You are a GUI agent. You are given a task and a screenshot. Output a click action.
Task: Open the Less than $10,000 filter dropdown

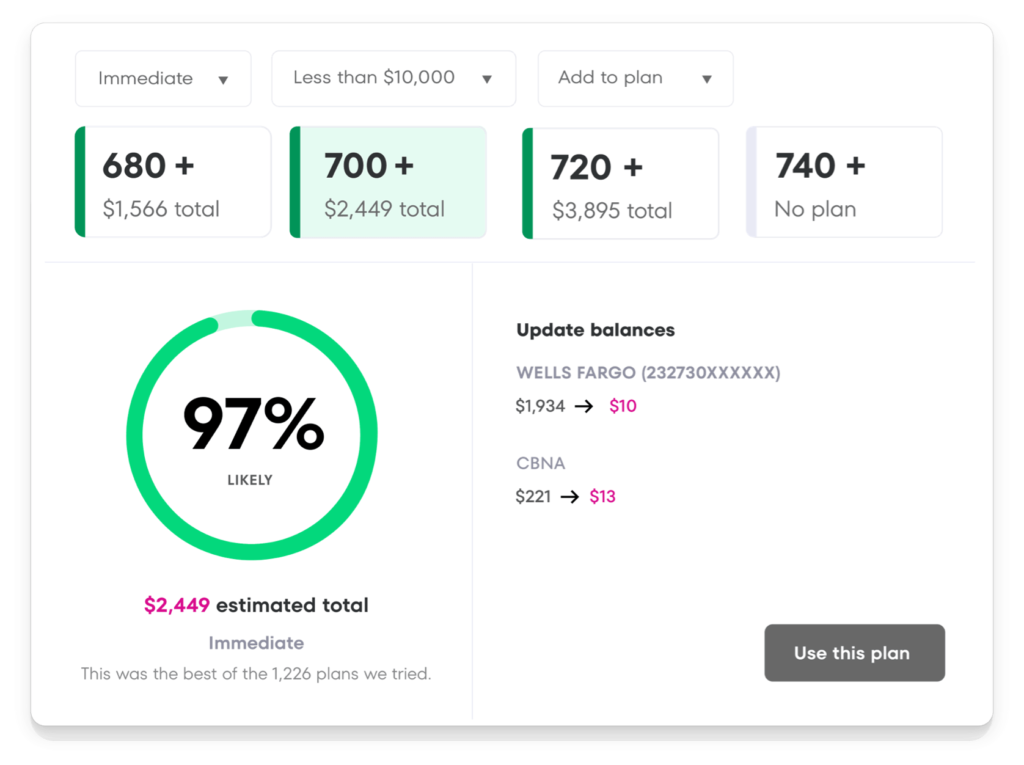point(393,78)
